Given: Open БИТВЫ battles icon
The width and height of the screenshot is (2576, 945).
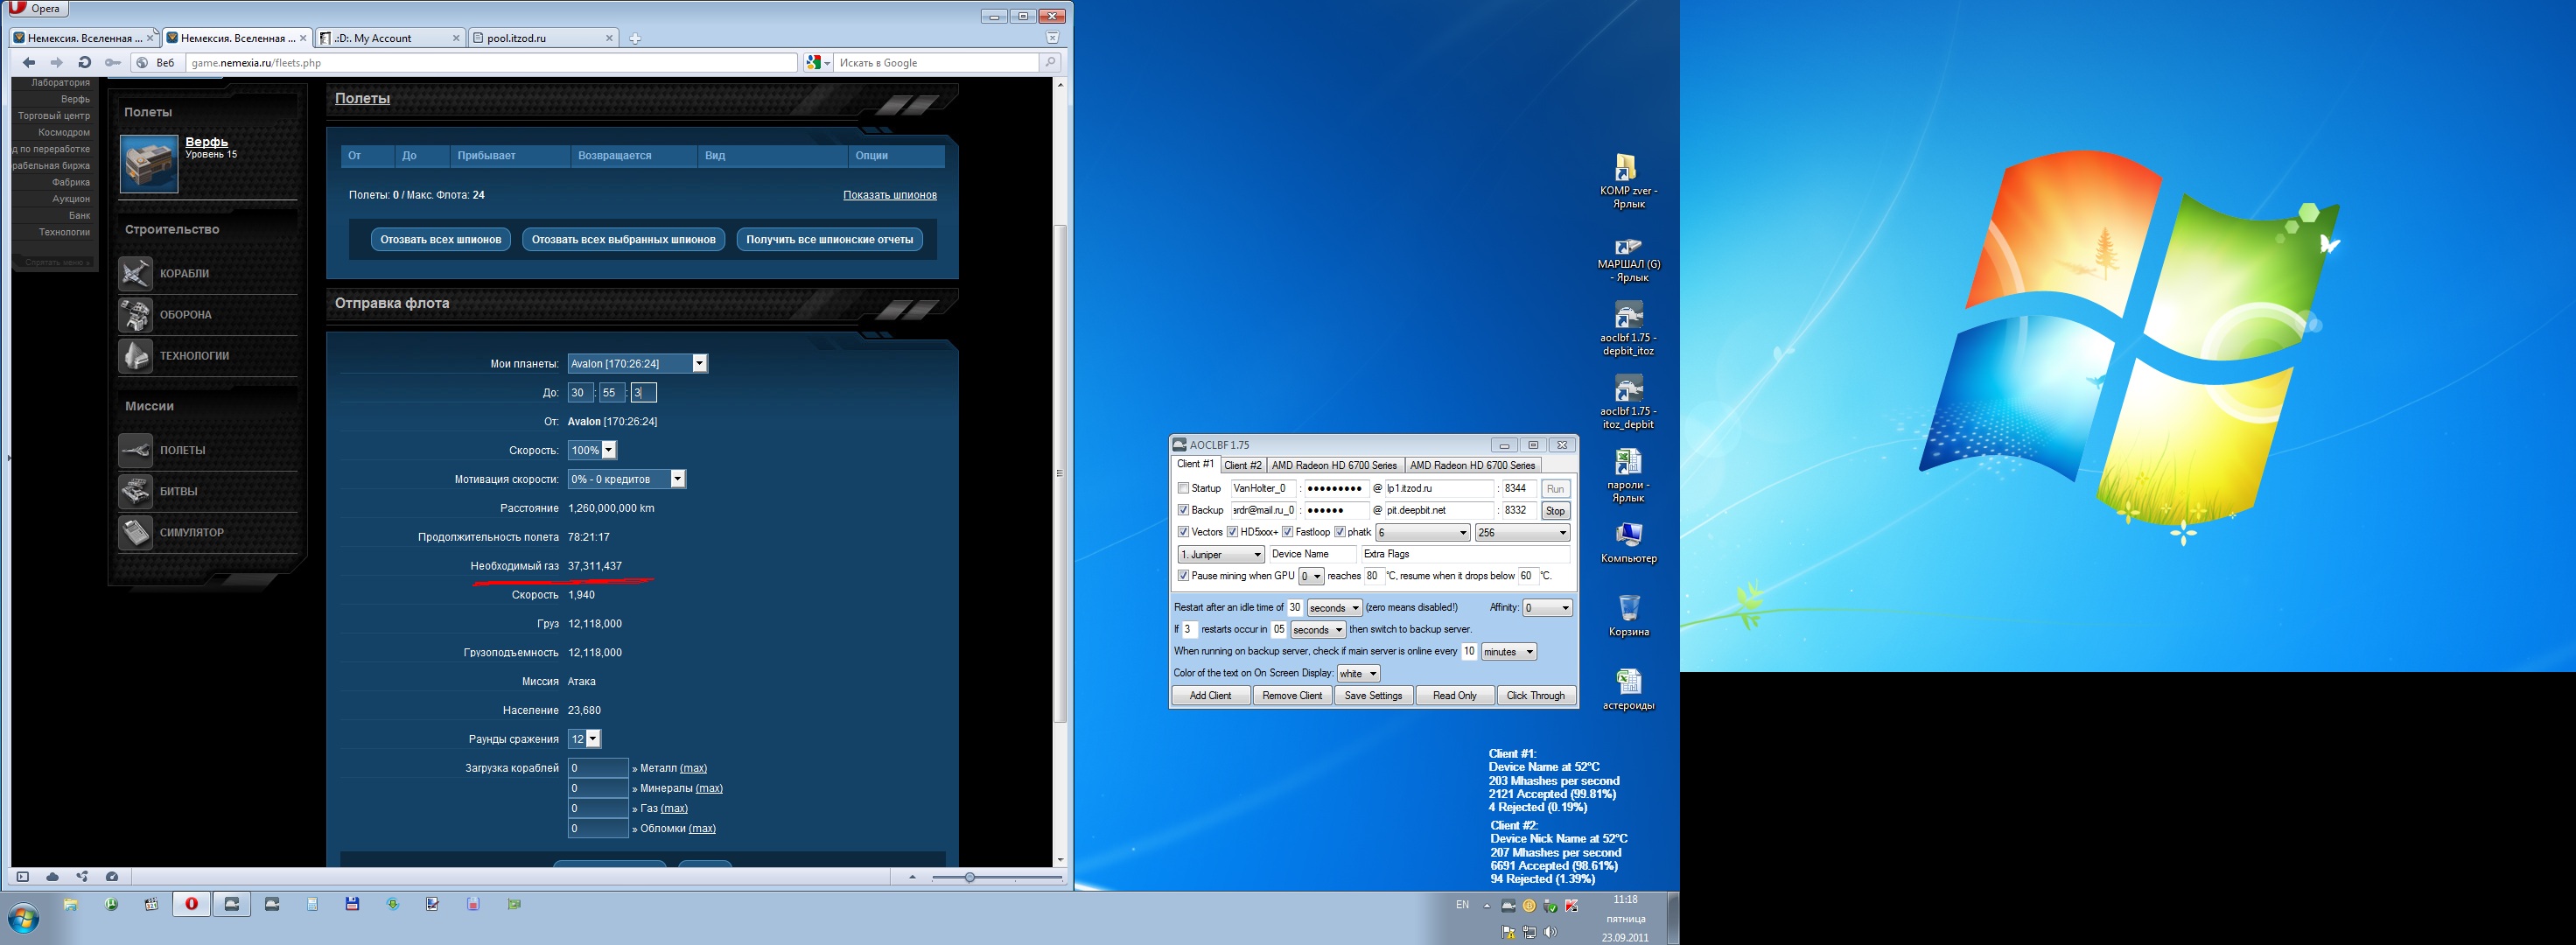Looking at the screenshot, I should (x=135, y=491).
